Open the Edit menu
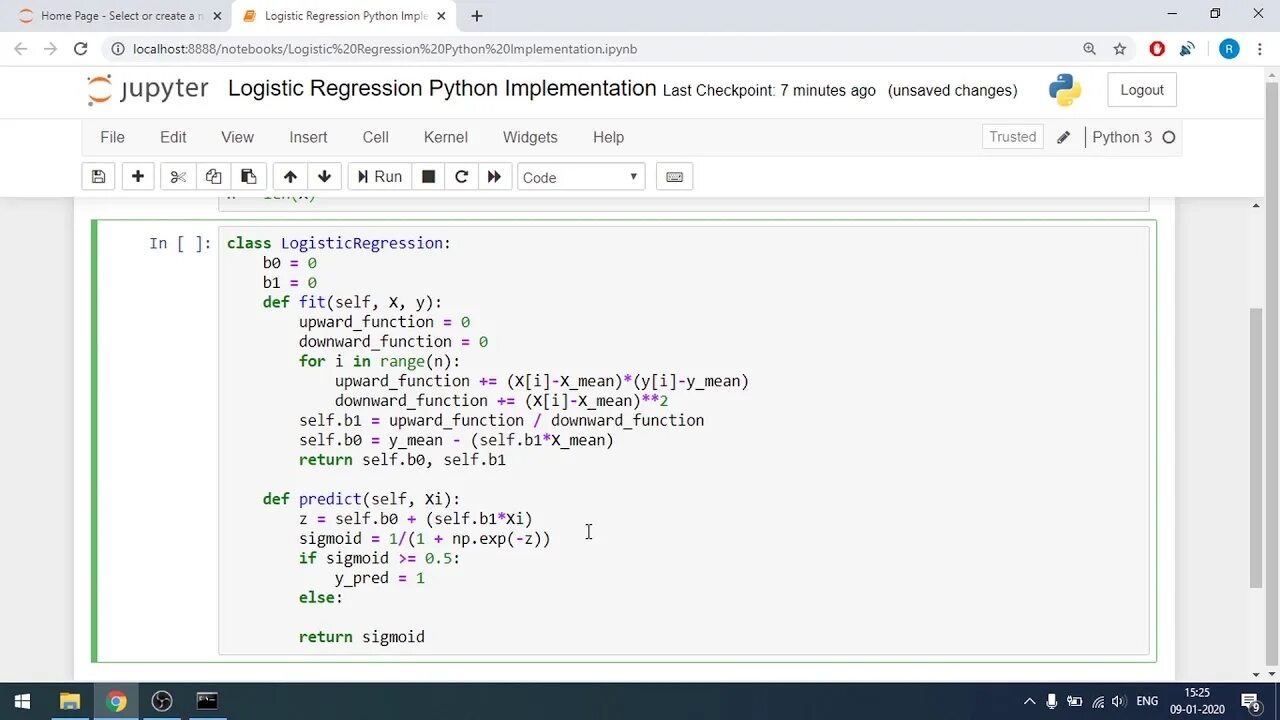 (173, 137)
